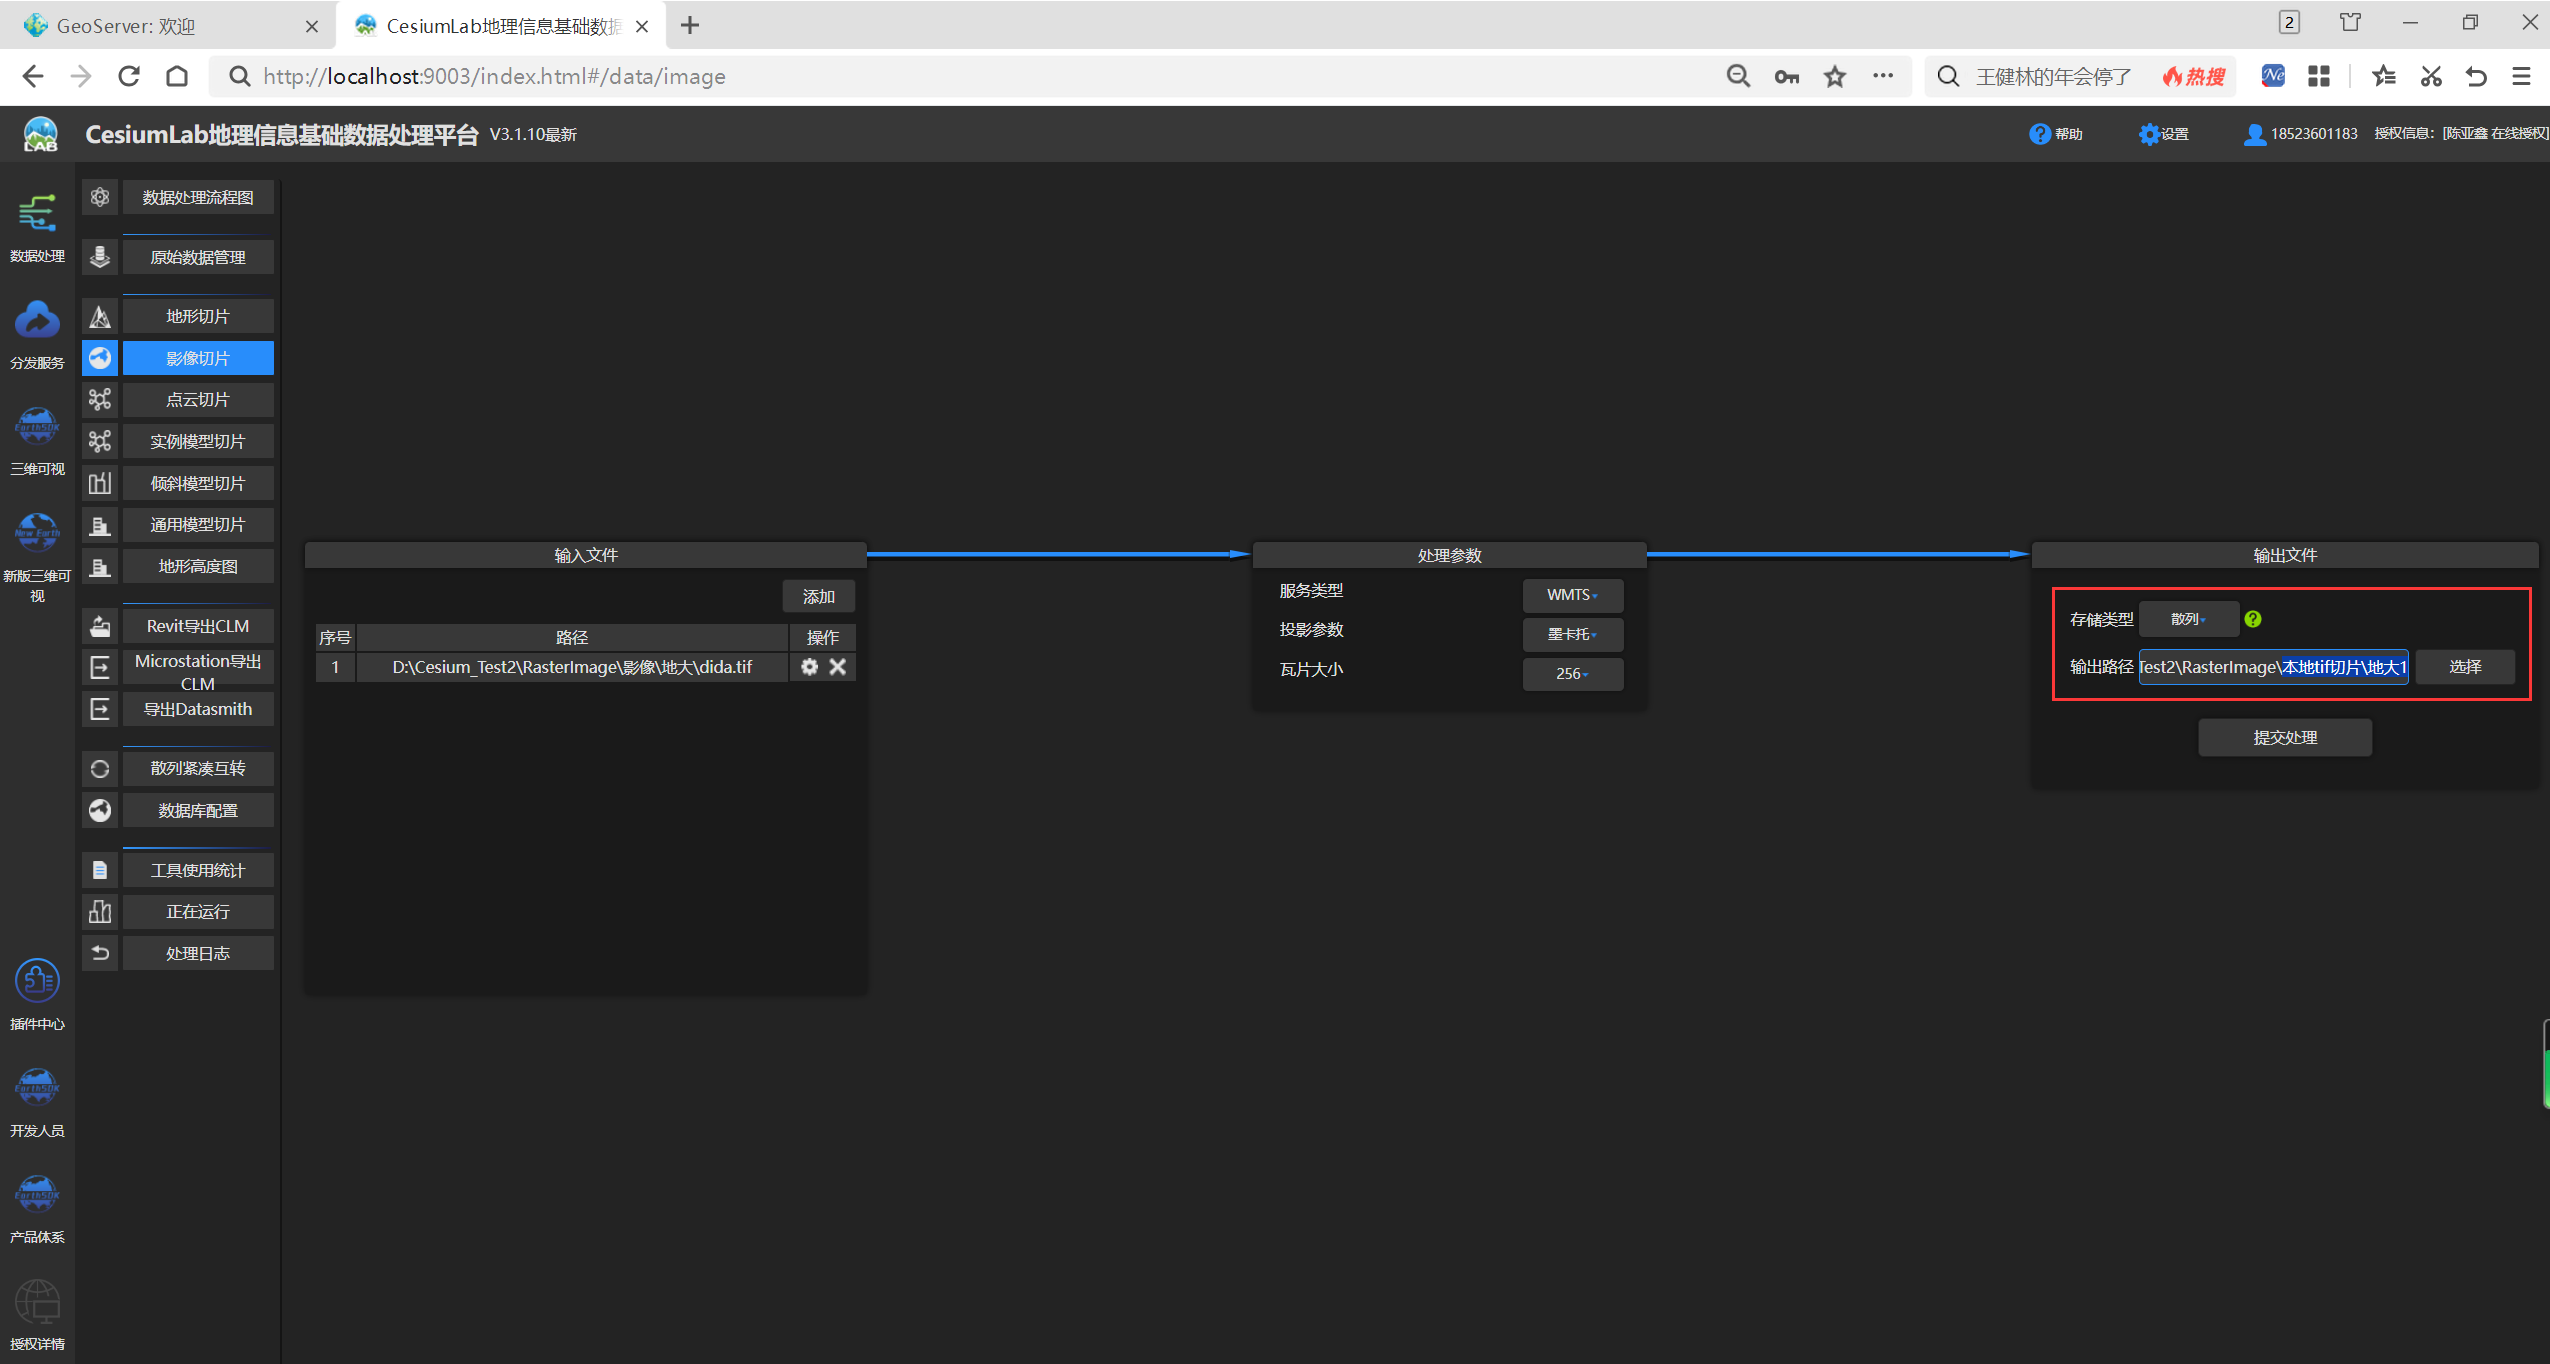The height and width of the screenshot is (1364, 2550).
Task: Select the 通用模型切片 menu item
Action: coord(198,524)
